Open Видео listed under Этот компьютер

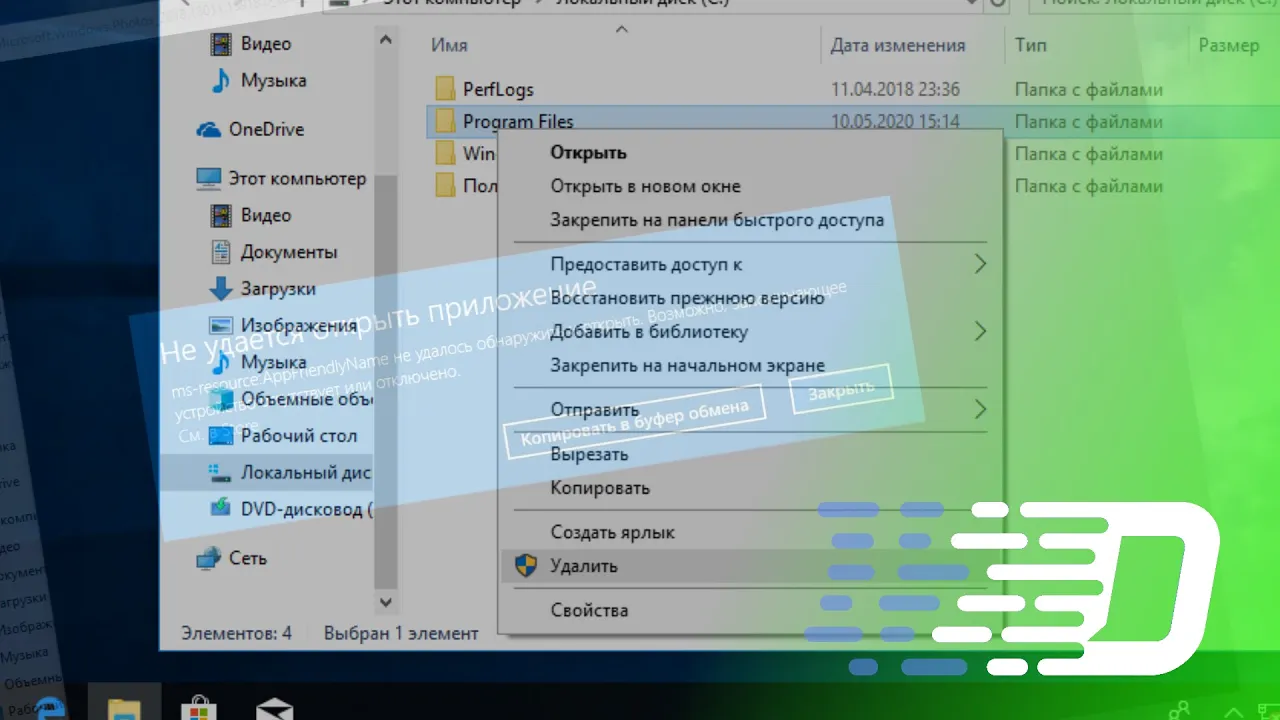coord(266,215)
